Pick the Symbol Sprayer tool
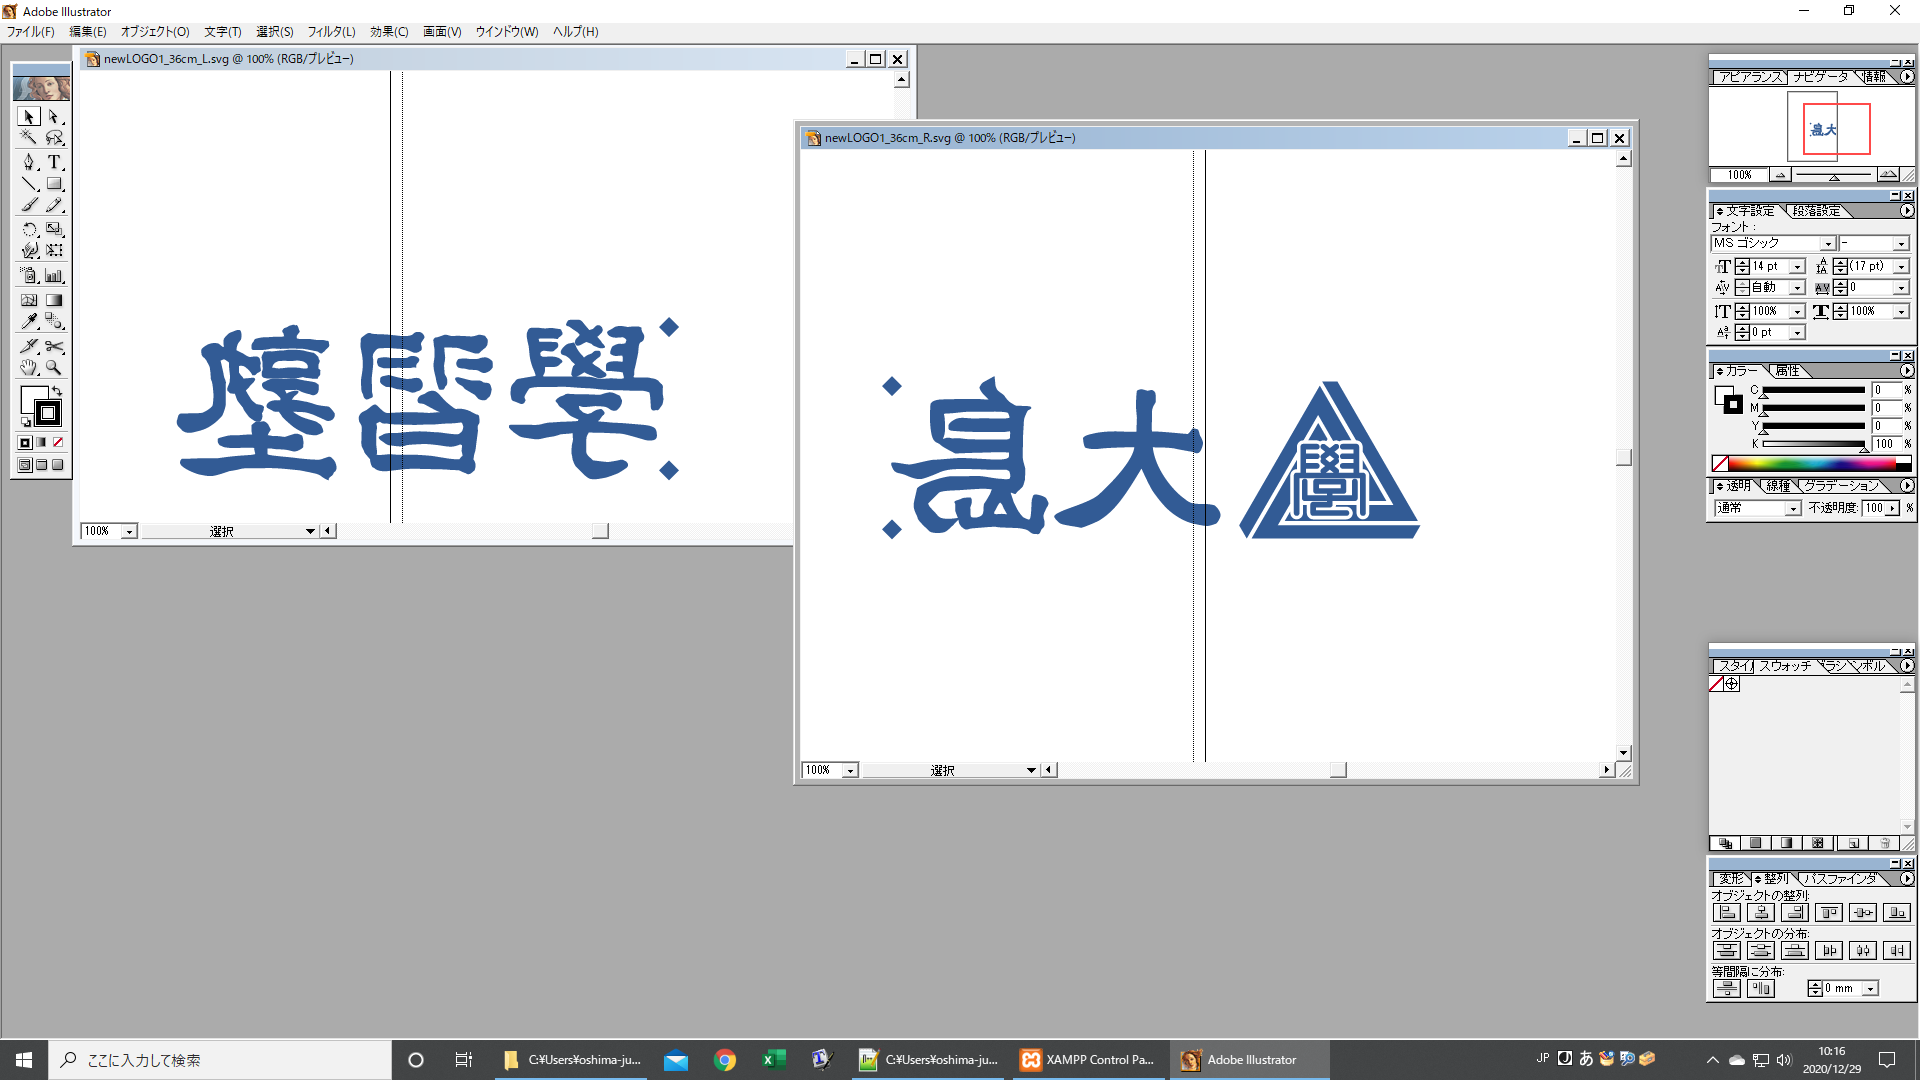This screenshot has height=1080, width=1920. (x=29, y=276)
